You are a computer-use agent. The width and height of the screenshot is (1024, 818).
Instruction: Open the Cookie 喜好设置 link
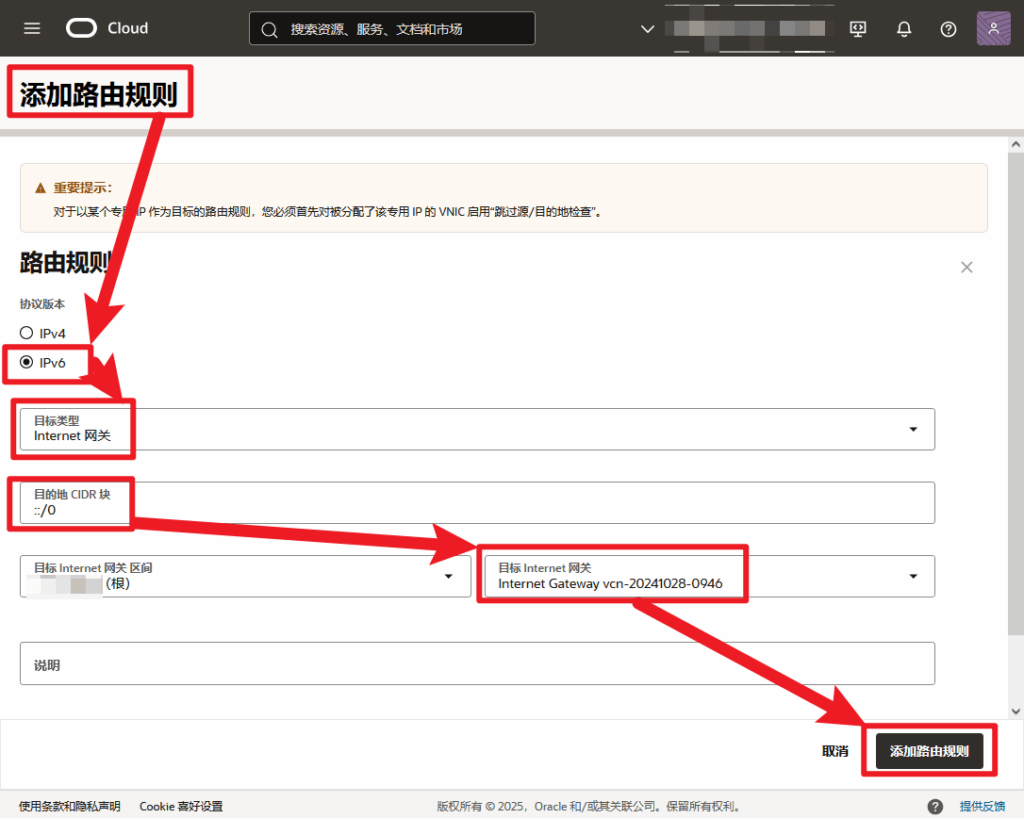181,806
